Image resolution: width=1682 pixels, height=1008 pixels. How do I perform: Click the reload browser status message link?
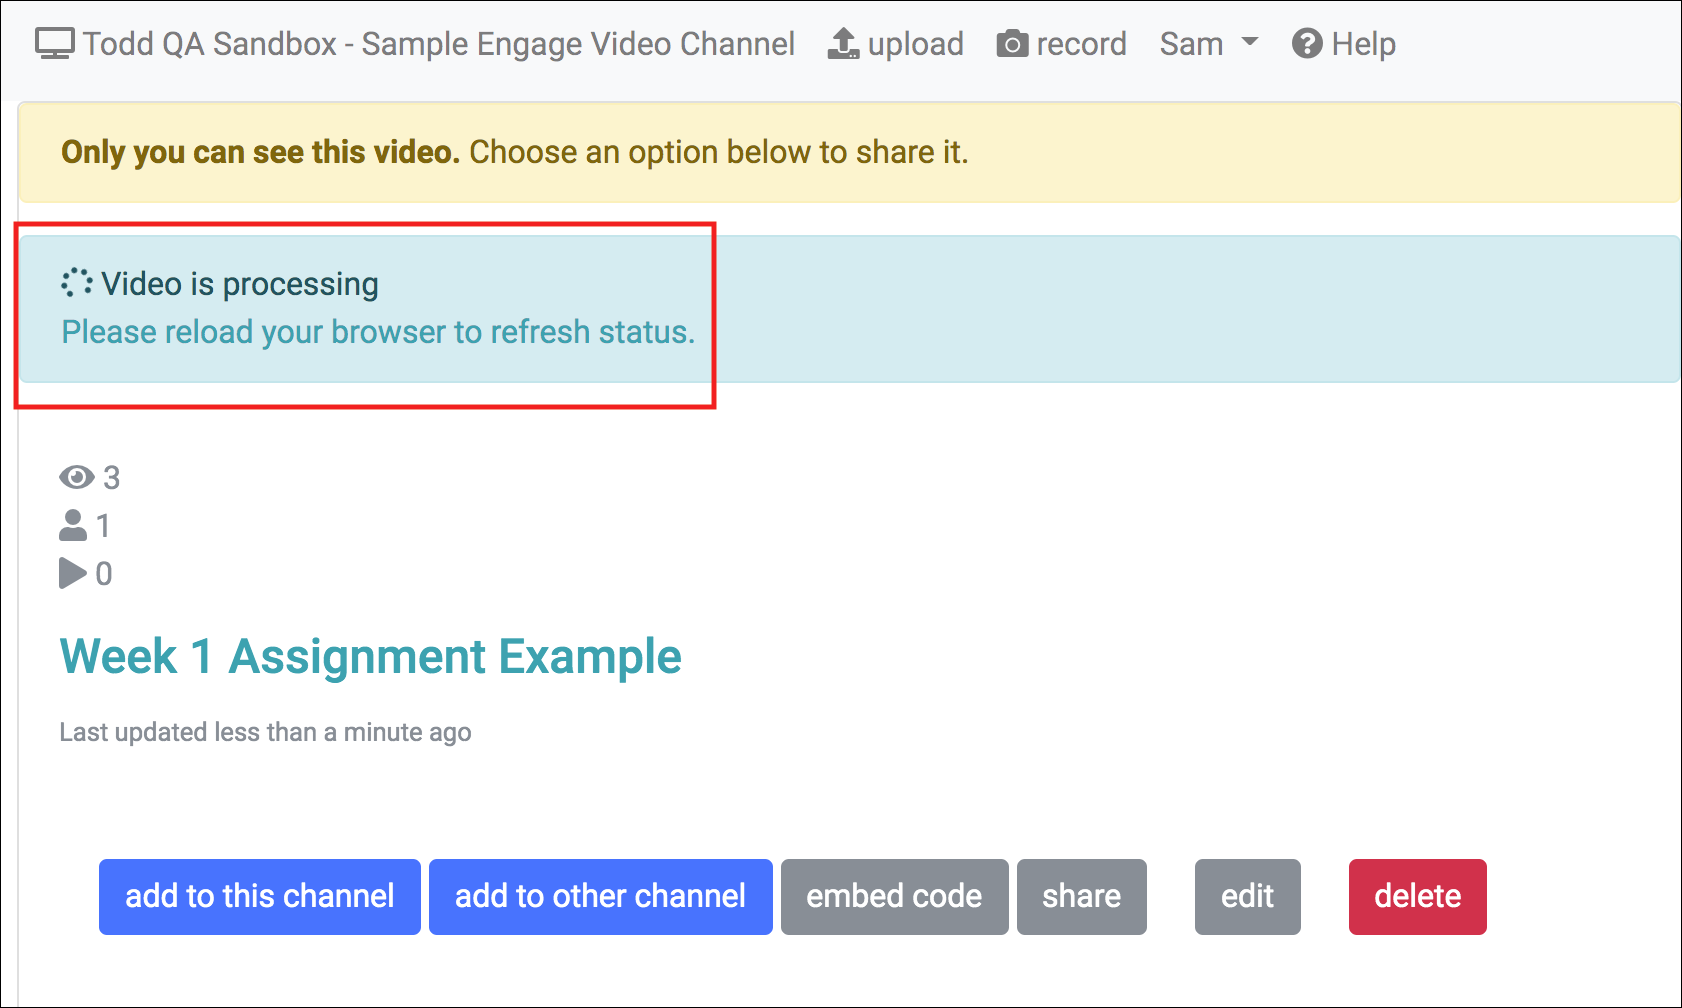click(x=378, y=331)
